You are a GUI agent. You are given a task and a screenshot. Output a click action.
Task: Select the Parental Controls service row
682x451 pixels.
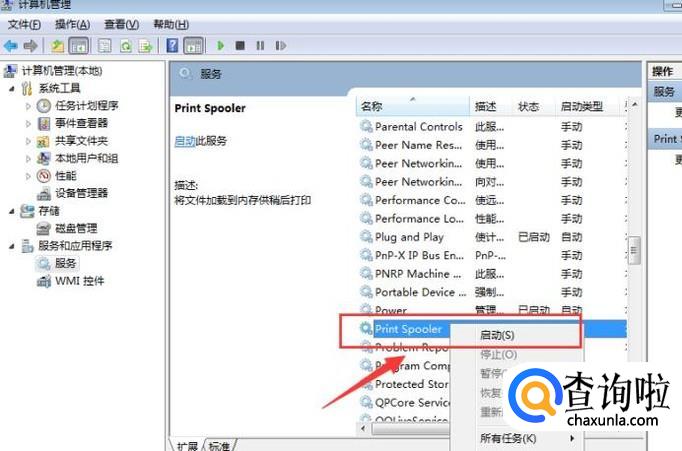click(491, 127)
